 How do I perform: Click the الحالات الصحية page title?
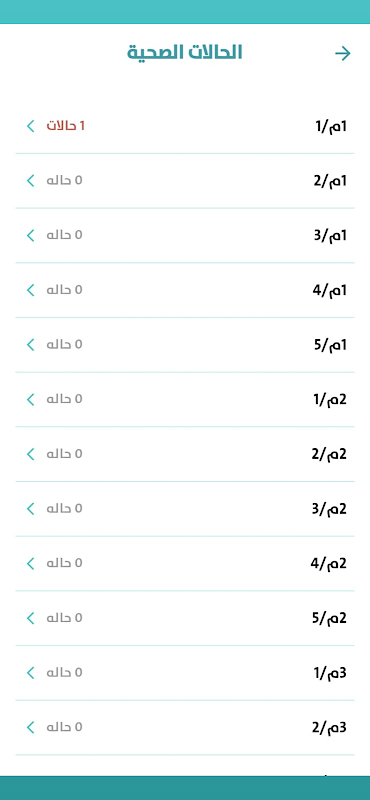[185, 52]
